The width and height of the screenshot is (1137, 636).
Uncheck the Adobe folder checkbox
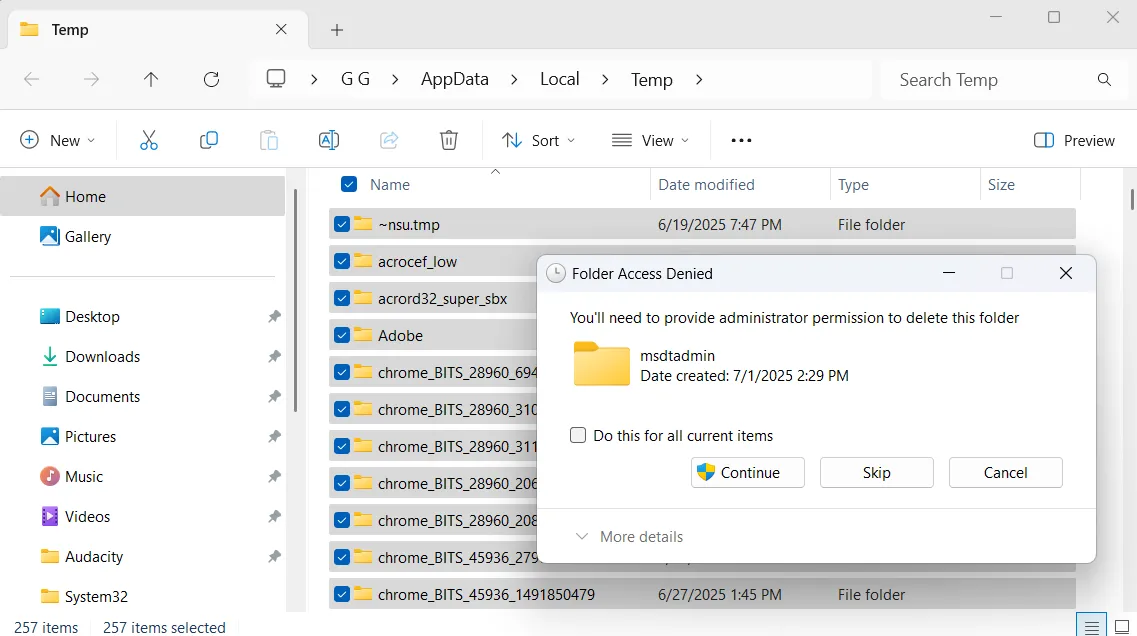342,336
